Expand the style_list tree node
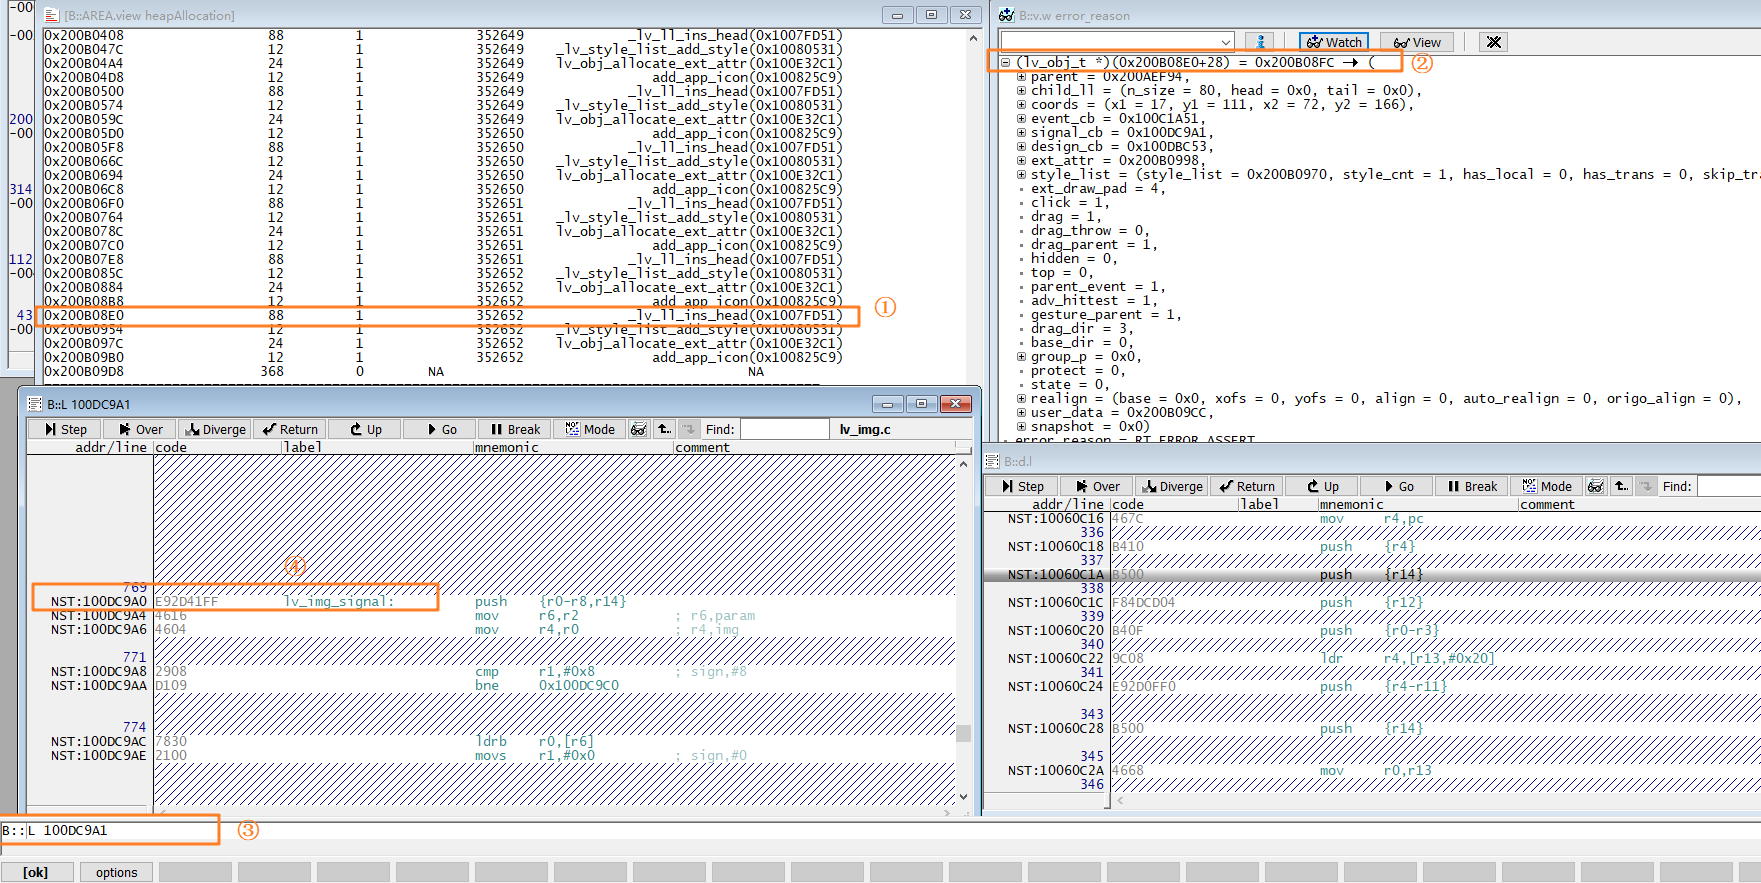 (1021, 175)
